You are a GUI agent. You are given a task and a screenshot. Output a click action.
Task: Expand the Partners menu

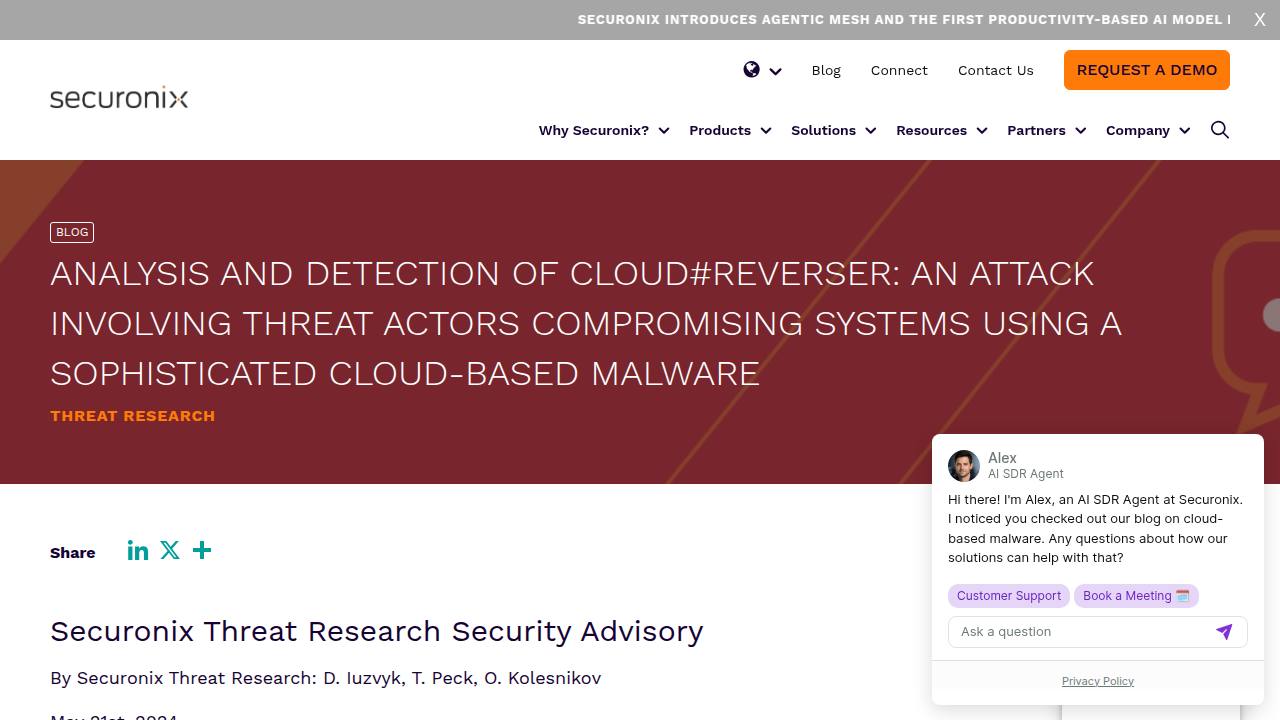tap(1046, 130)
